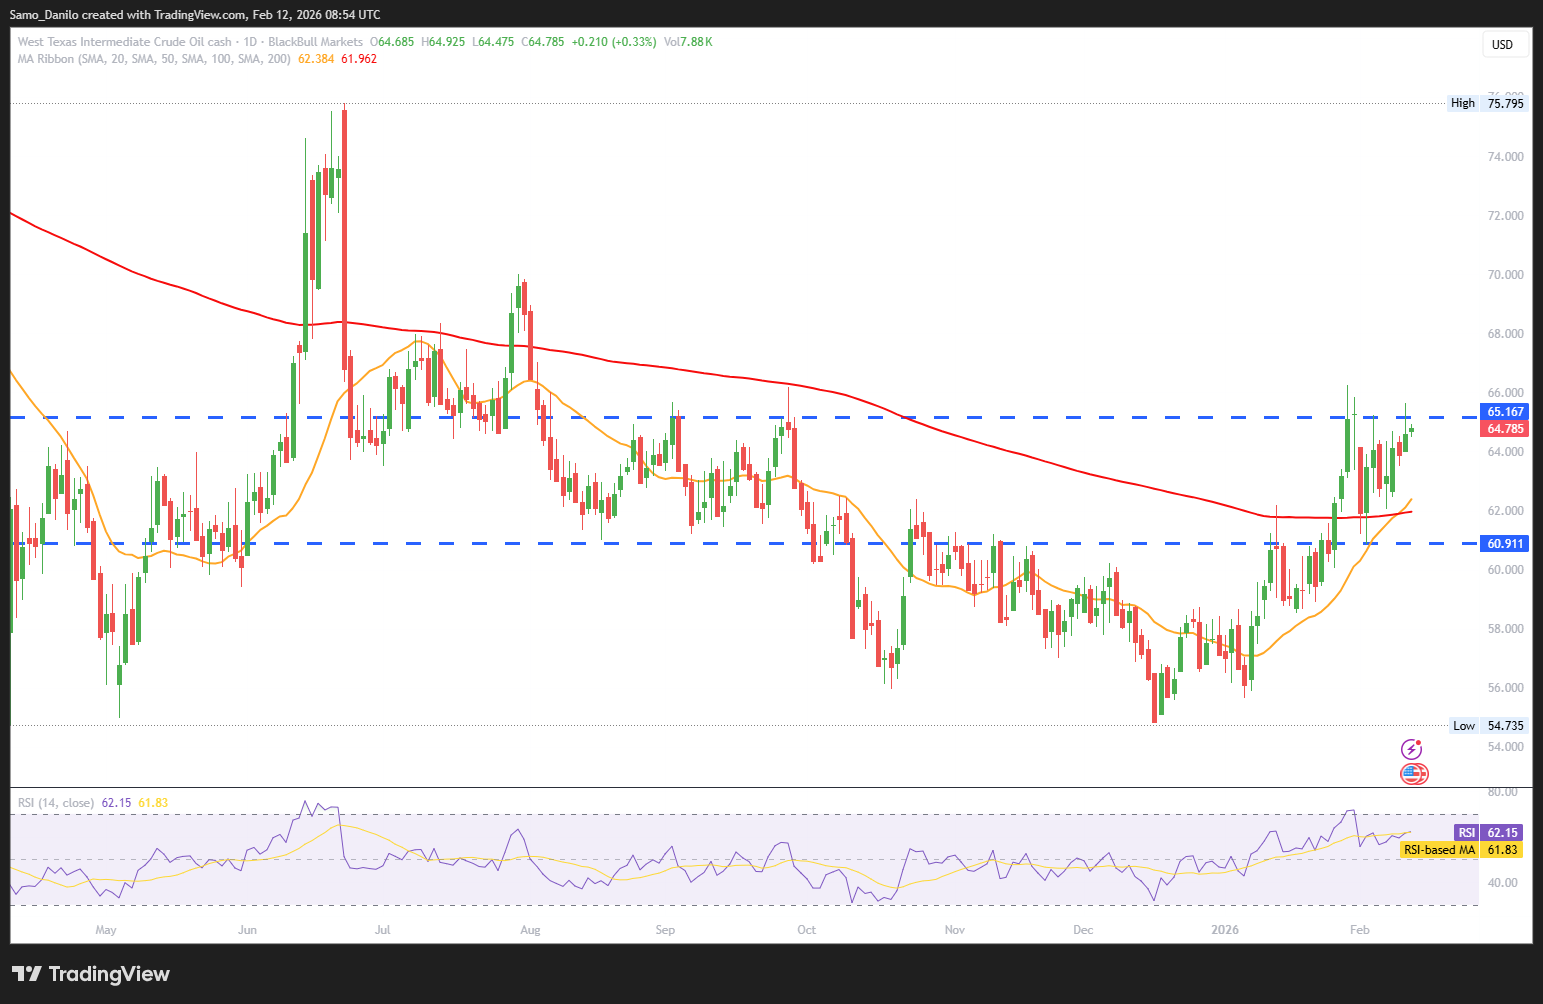Click the 2026 year marker on time axis
Viewport: 1543px width, 1004px height.
pyautogui.click(x=1224, y=930)
